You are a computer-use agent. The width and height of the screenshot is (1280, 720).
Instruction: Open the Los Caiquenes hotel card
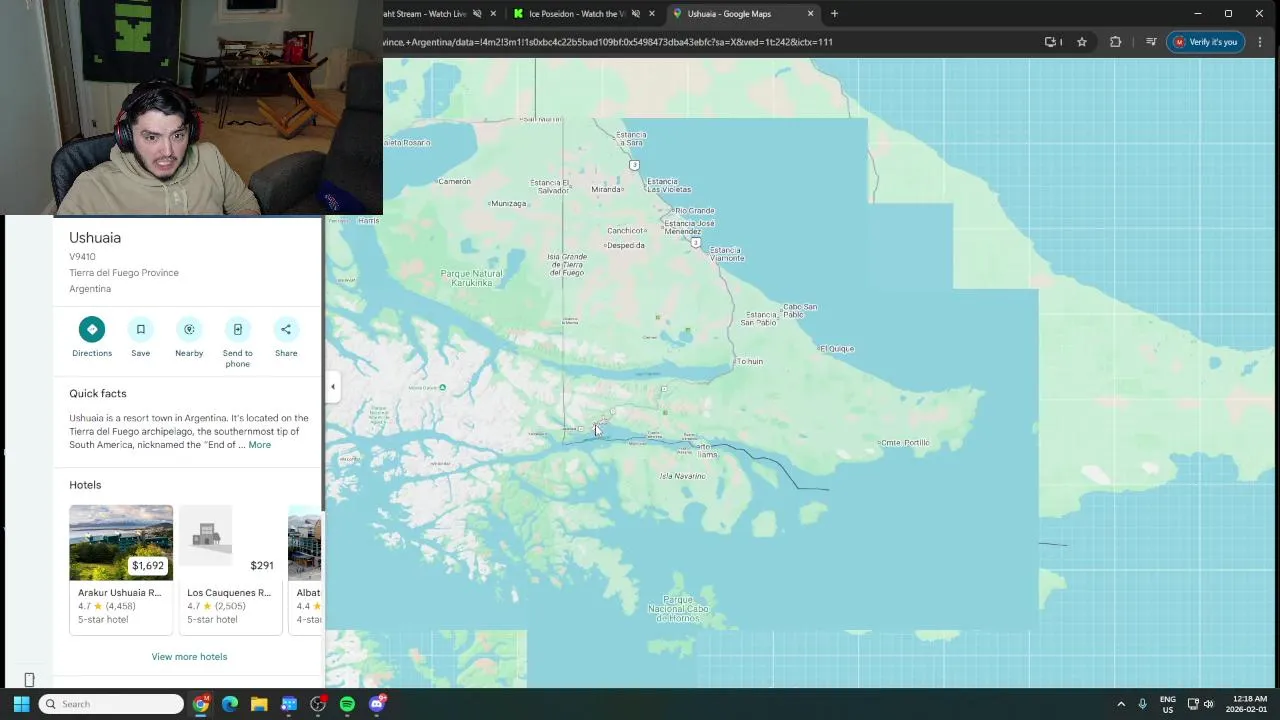point(230,568)
